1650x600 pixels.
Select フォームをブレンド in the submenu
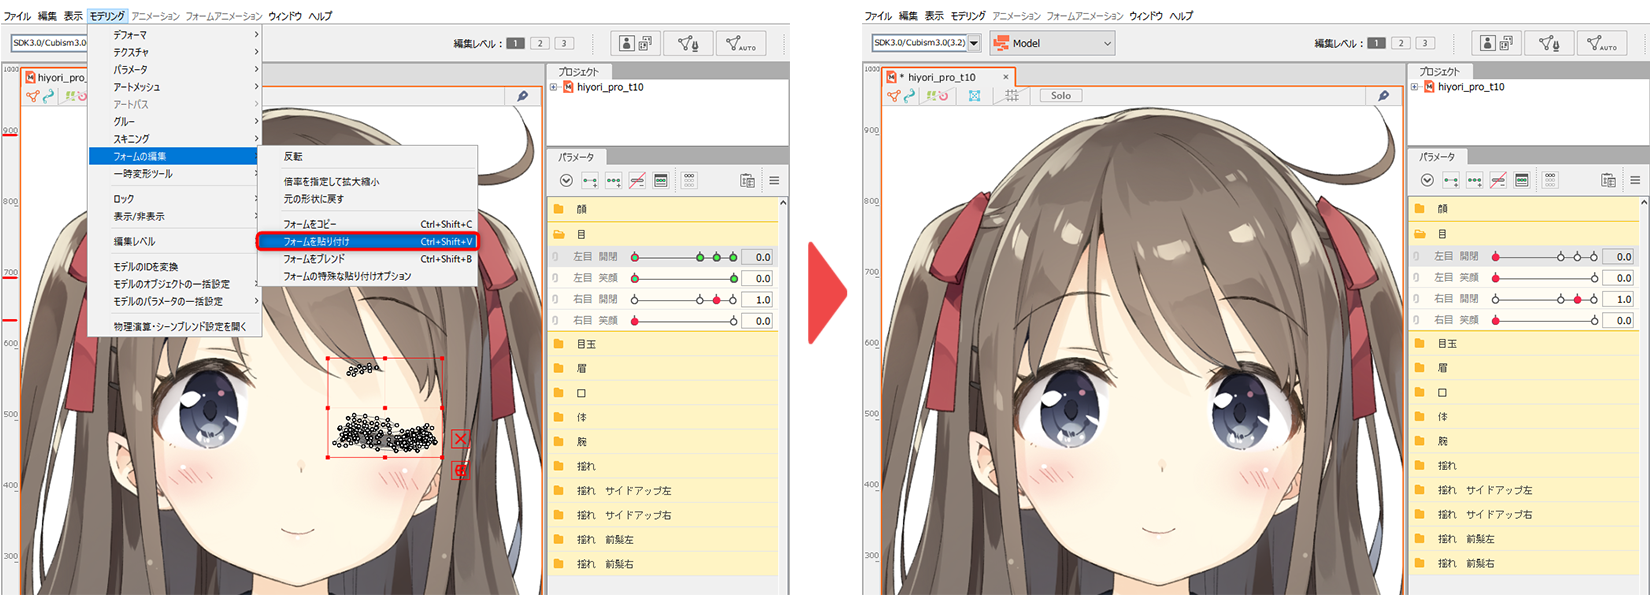pos(314,259)
